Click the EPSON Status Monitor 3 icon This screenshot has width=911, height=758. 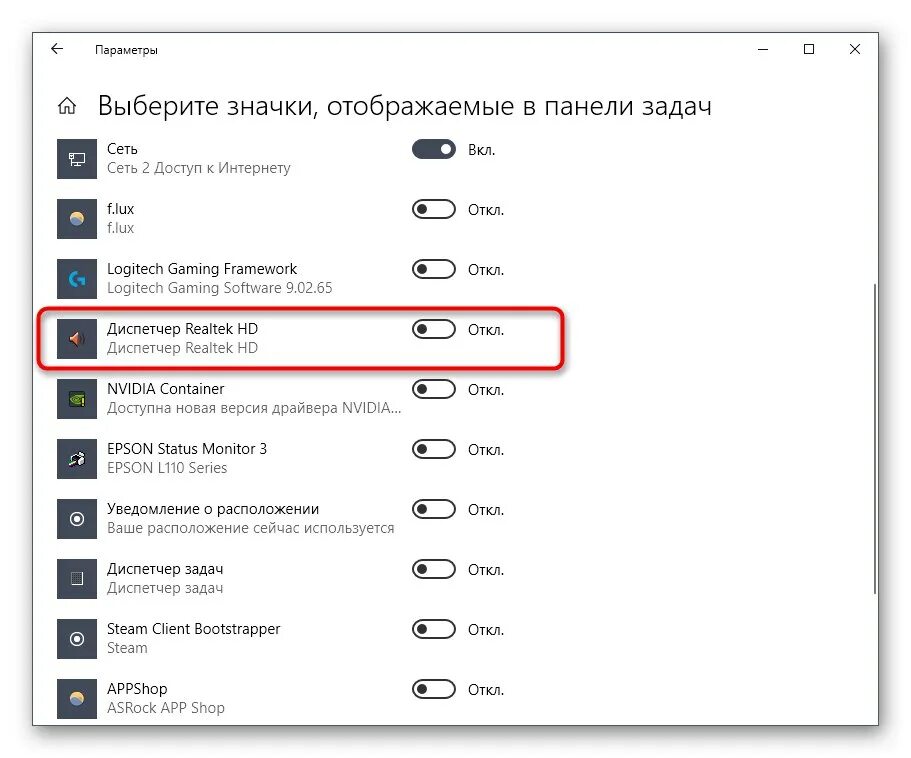[x=76, y=458]
